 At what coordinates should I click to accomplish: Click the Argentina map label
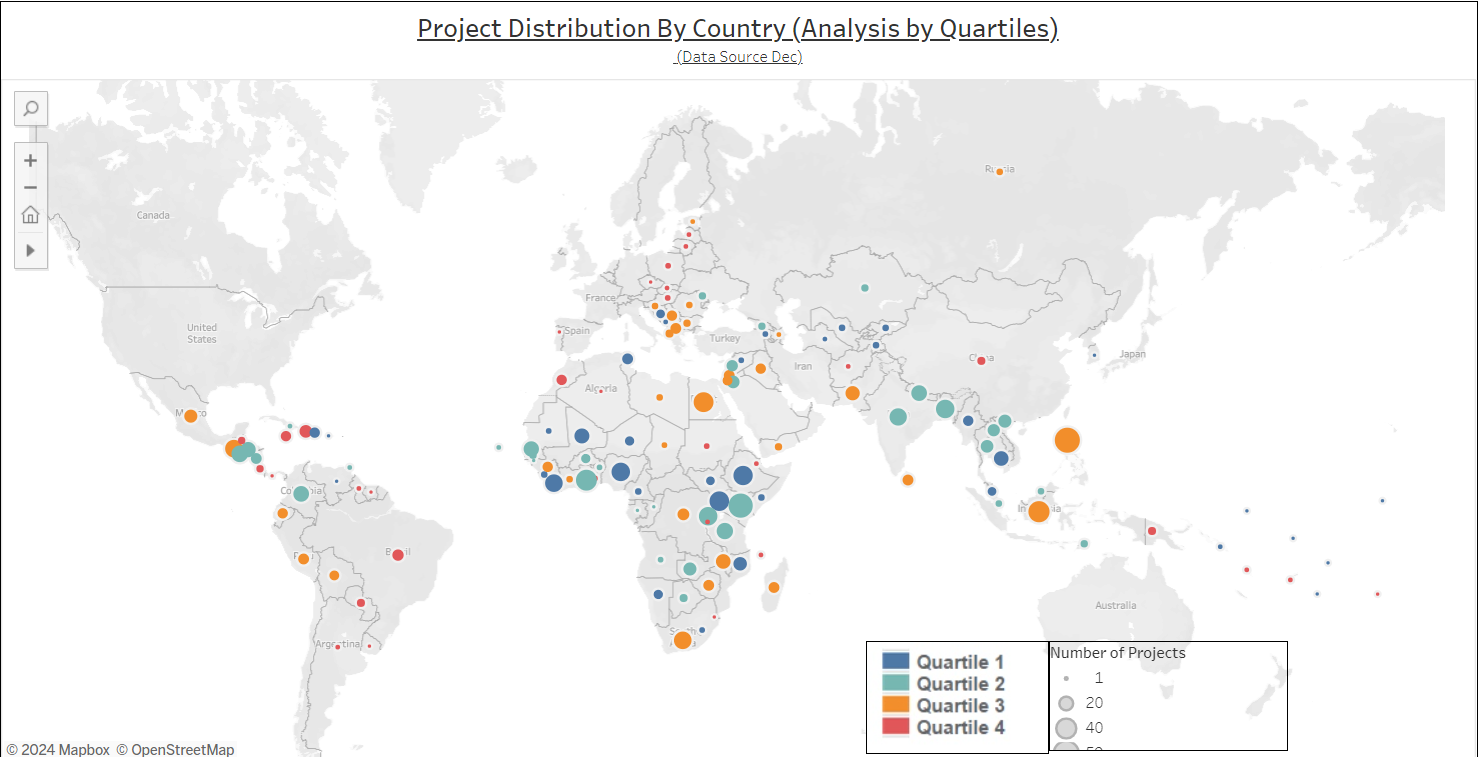coord(337,643)
